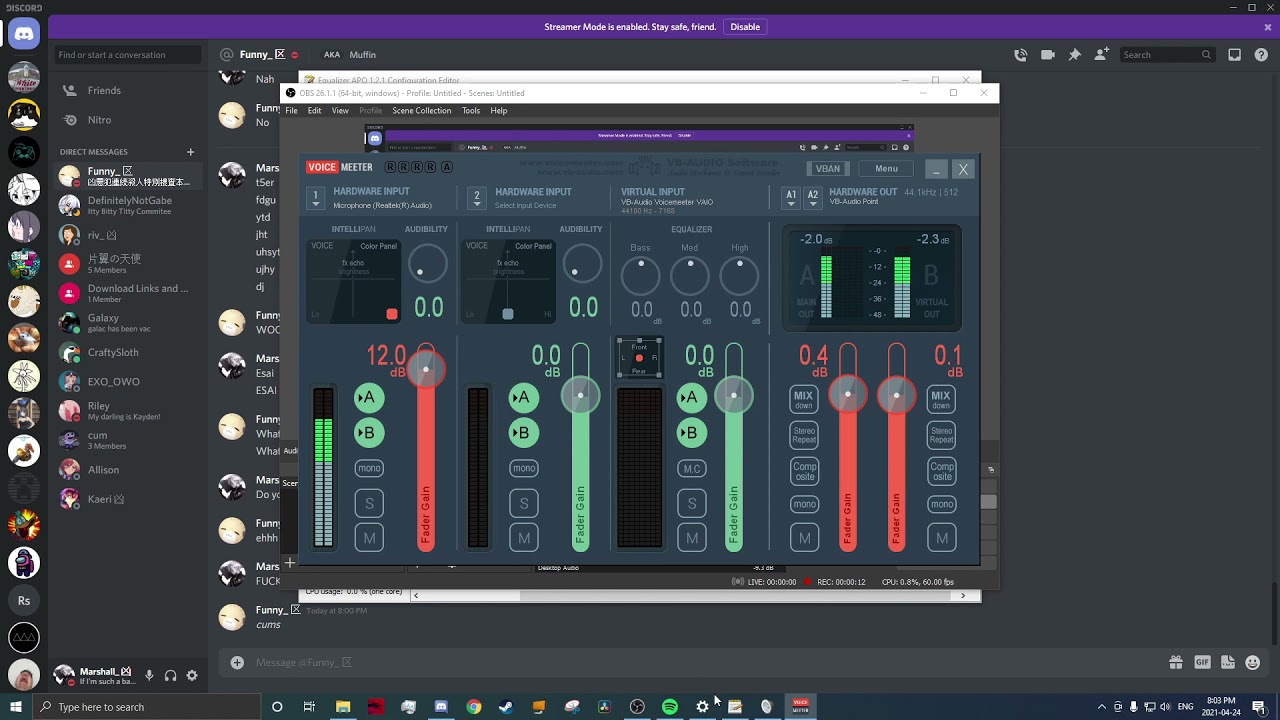Viewport: 1280px width, 720px height.
Task: Open Edit menu in OBS
Action: 314,111
